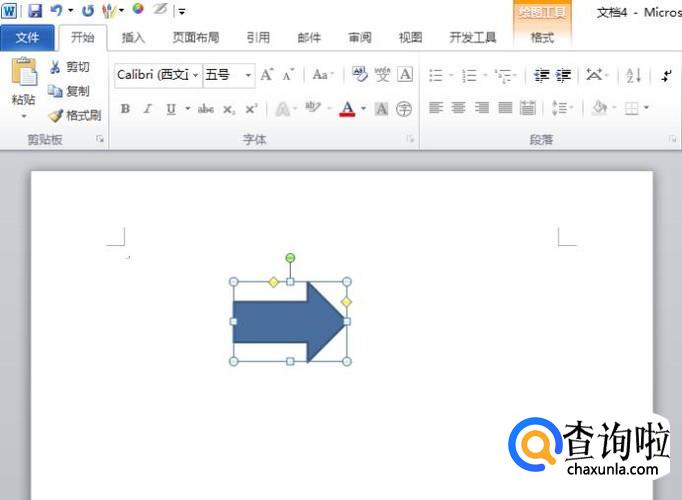Switch to the 插入 tab

point(133,38)
